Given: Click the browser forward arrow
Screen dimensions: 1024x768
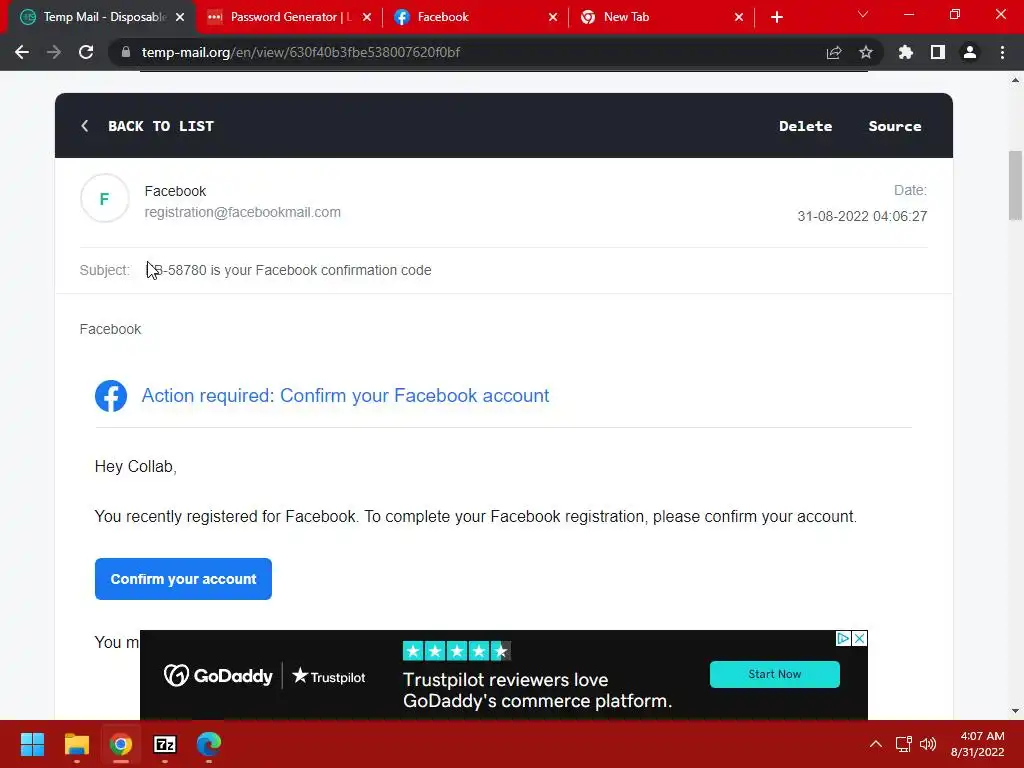Looking at the screenshot, I should [x=54, y=52].
